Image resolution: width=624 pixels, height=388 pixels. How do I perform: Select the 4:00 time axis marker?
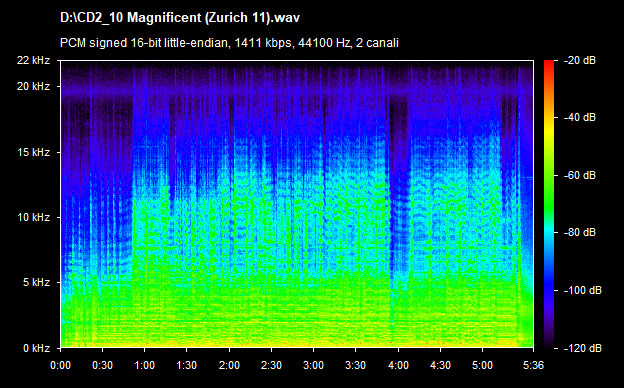point(398,365)
